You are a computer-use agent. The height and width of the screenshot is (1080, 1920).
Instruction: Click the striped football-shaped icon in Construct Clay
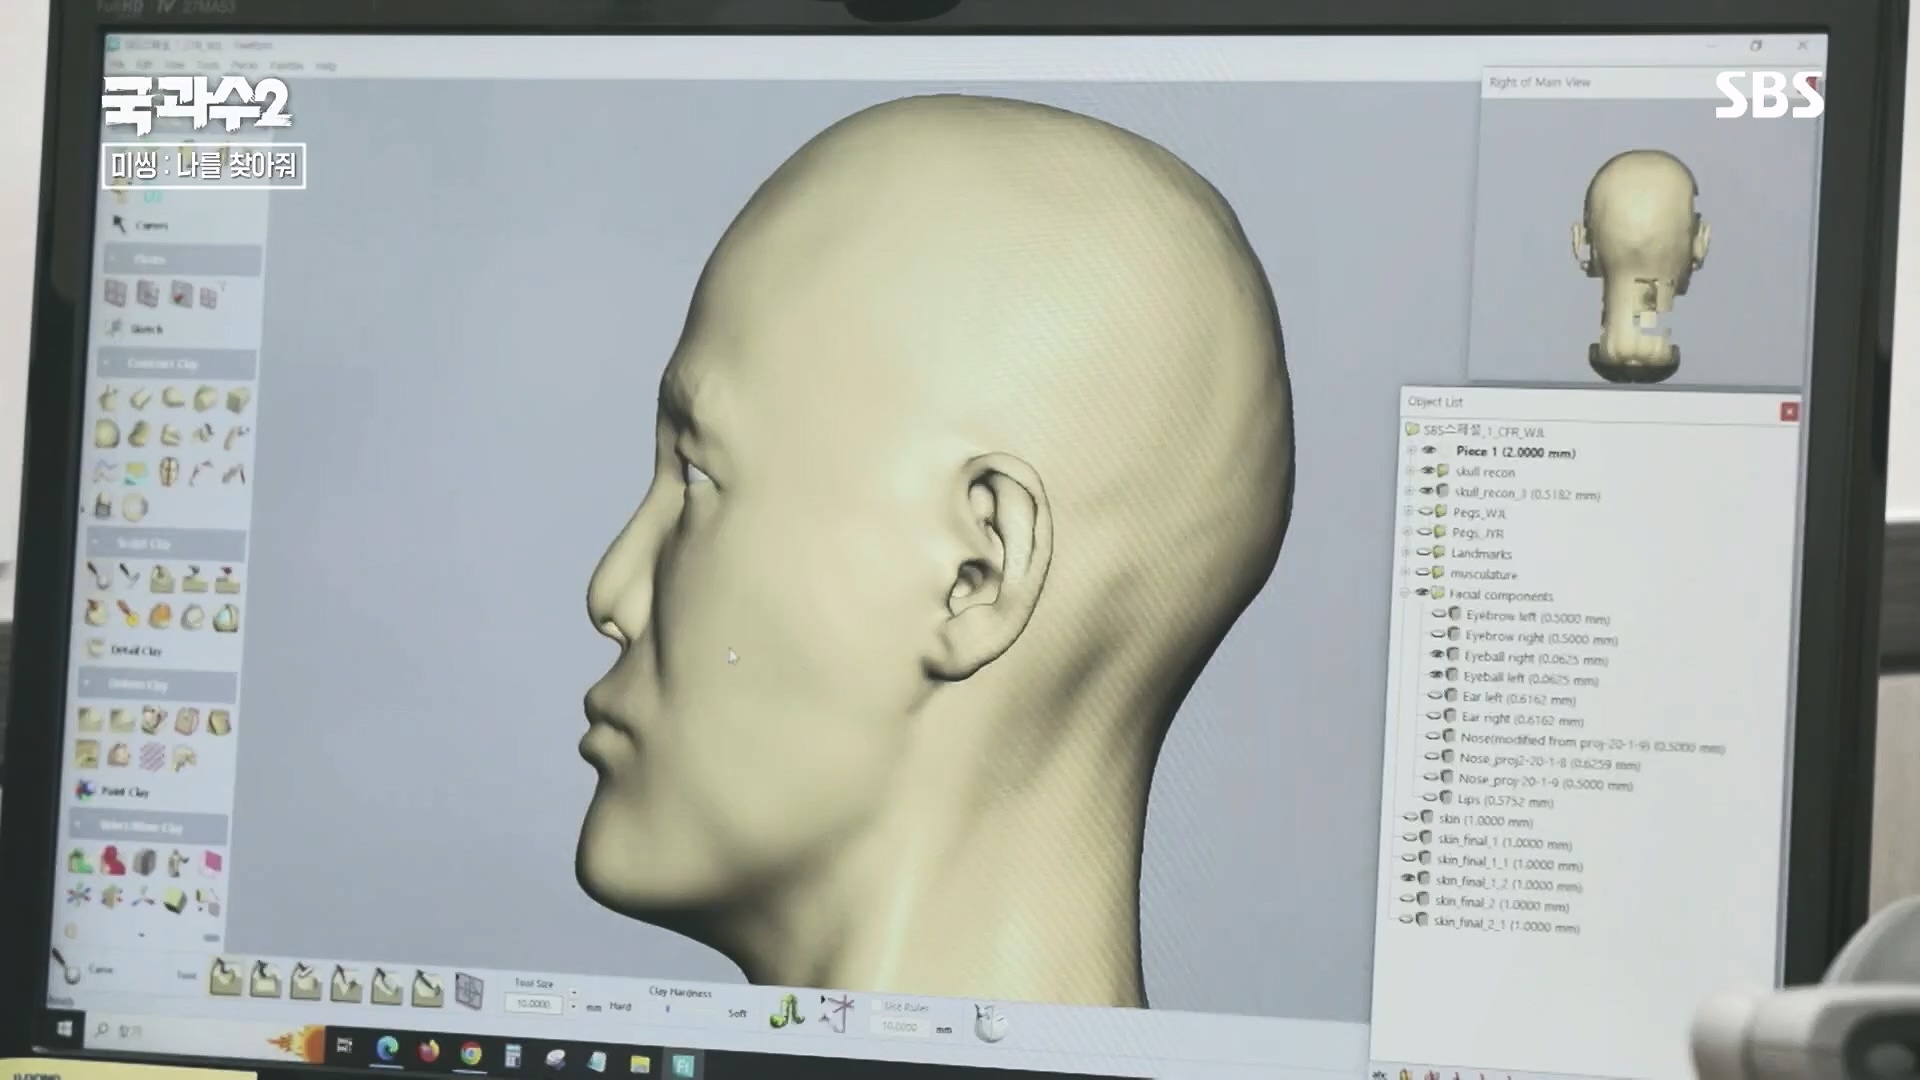pyautogui.click(x=169, y=471)
